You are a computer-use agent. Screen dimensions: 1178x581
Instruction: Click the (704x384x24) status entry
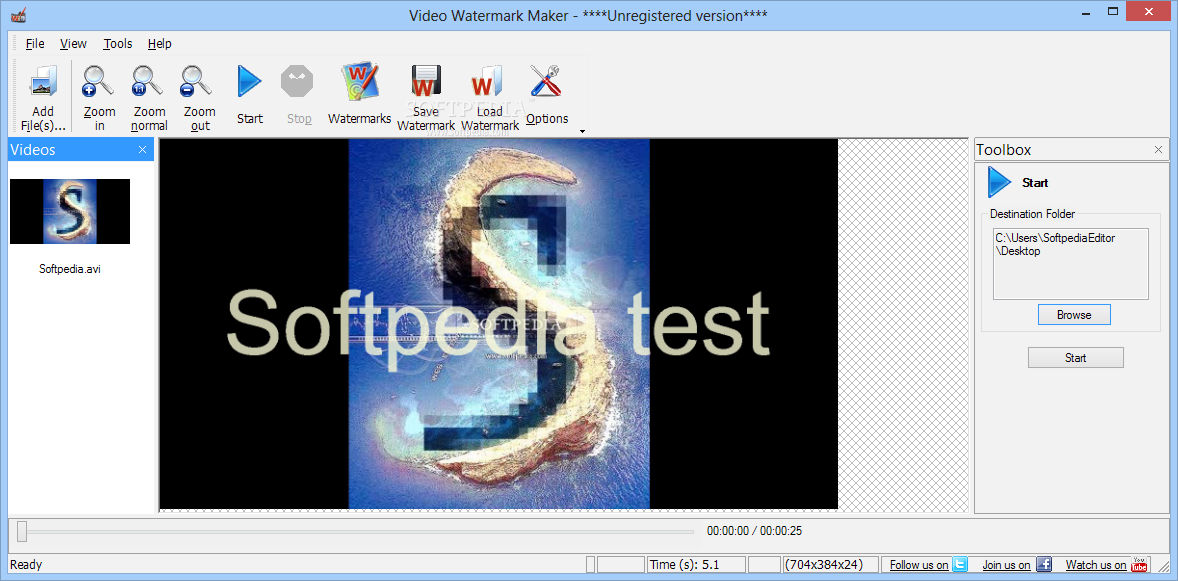tap(829, 564)
